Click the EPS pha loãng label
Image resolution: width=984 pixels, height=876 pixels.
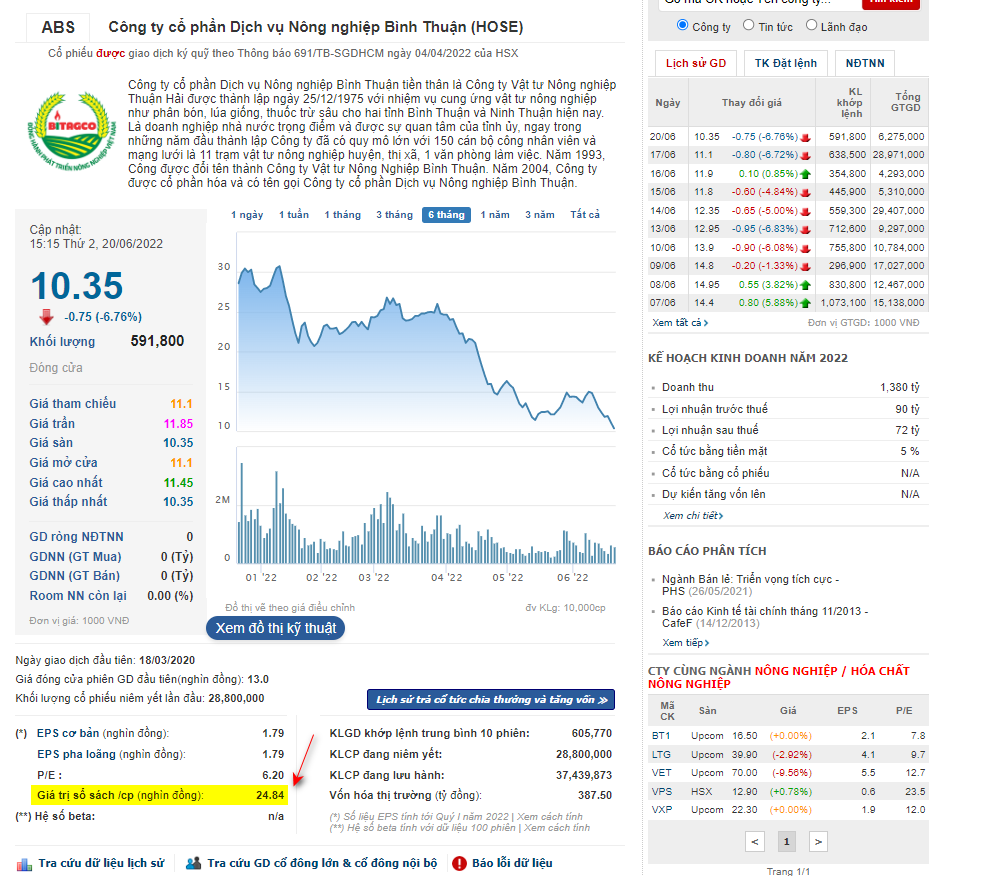pos(76,754)
